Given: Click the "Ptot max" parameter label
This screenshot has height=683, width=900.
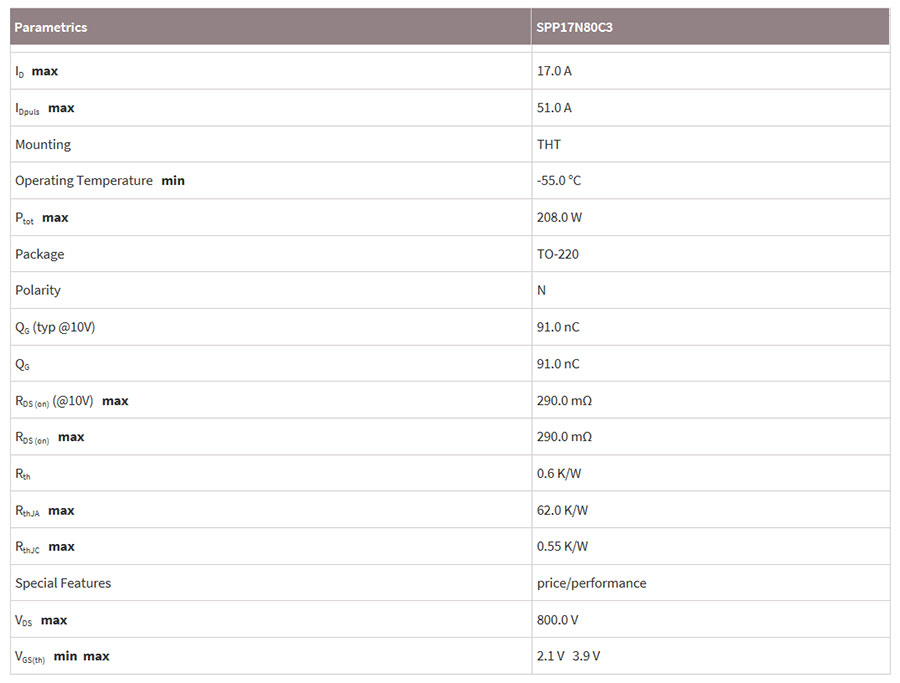Looking at the screenshot, I should pos(42,218).
